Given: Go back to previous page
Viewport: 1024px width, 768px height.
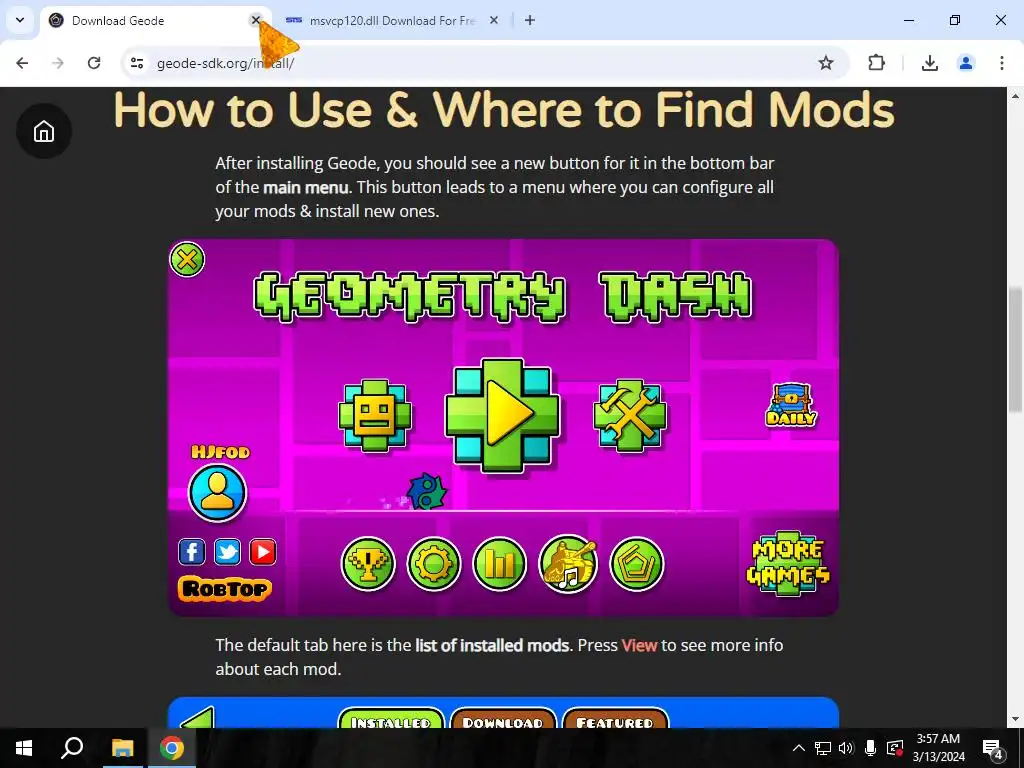Looking at the screenshot, I should click(22, 63).
